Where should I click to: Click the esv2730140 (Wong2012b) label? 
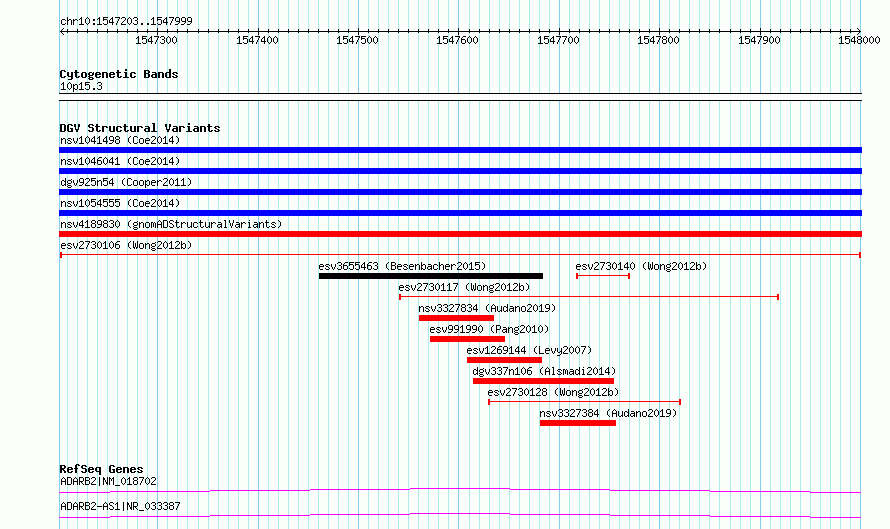pyautogui.click(x=641, y=266)
